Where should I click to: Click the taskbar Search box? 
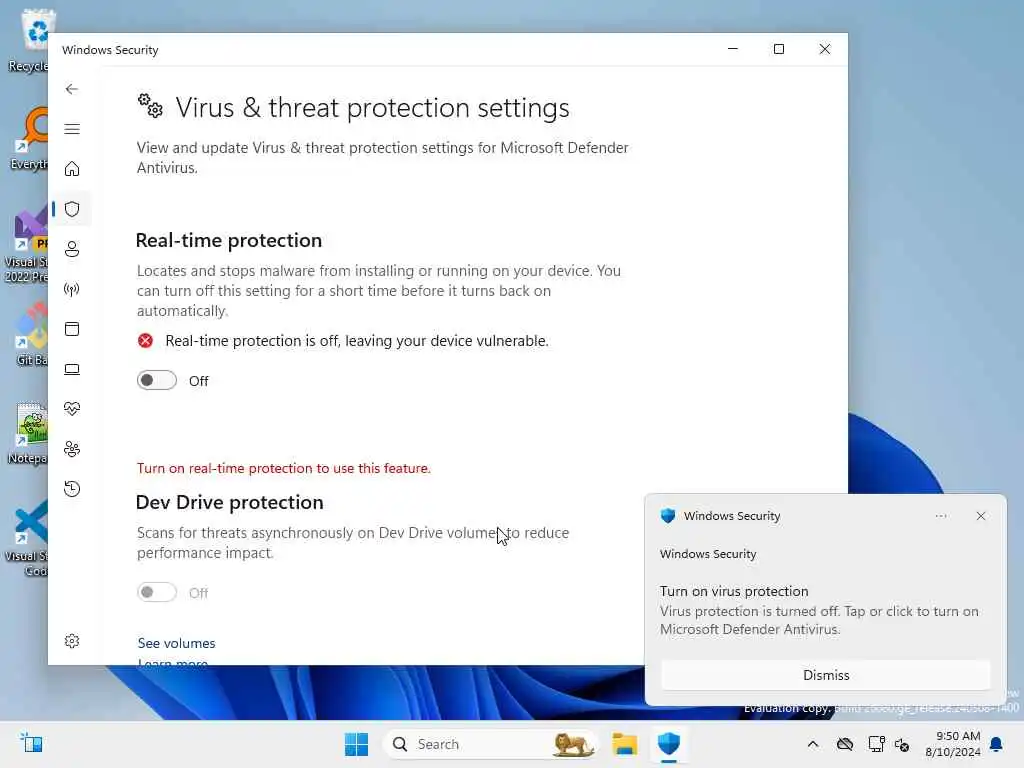coord(491,744)
